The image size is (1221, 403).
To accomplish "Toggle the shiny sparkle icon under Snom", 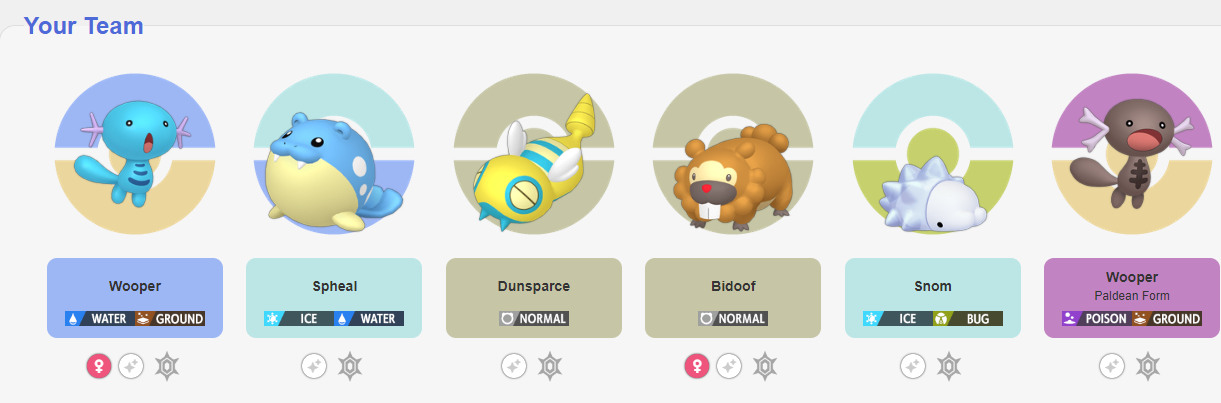I will [x=913, y=367].
